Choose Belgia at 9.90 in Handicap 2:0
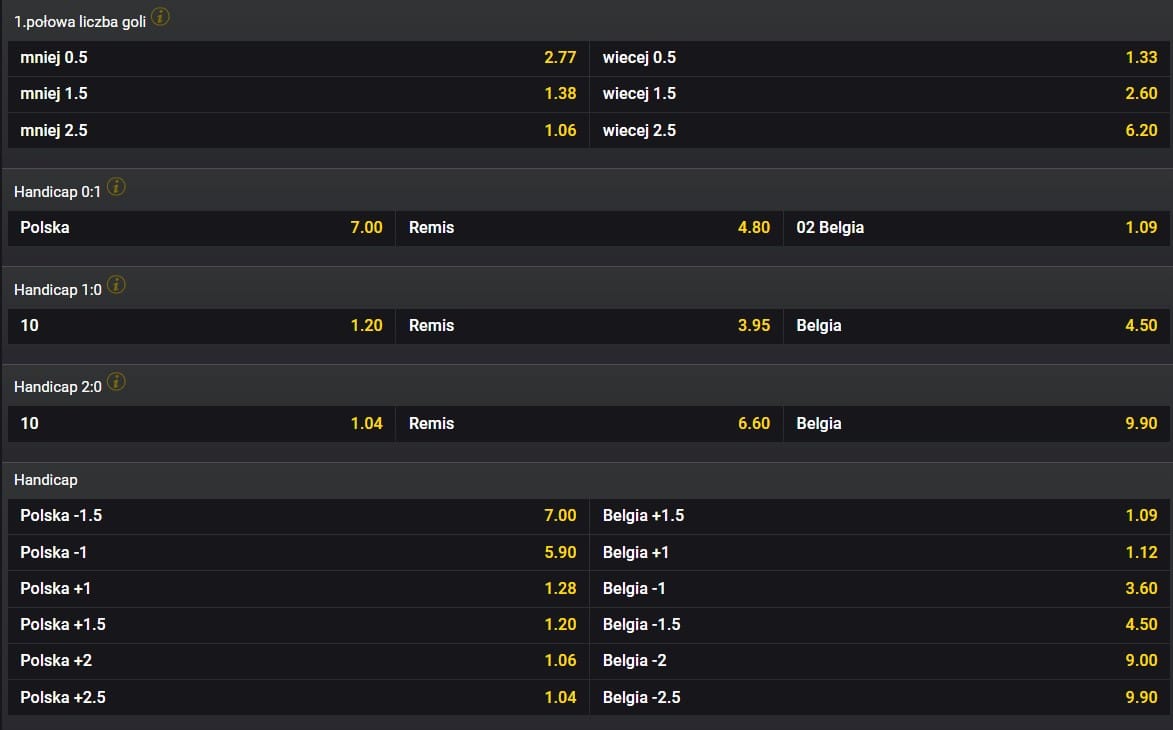Image resolution: width=1173 pixels, height=730 pixels. (977, 424)
